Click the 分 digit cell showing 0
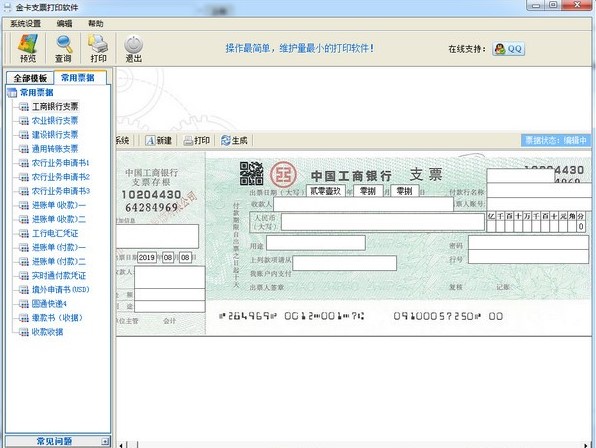 (x=581, y=226)
